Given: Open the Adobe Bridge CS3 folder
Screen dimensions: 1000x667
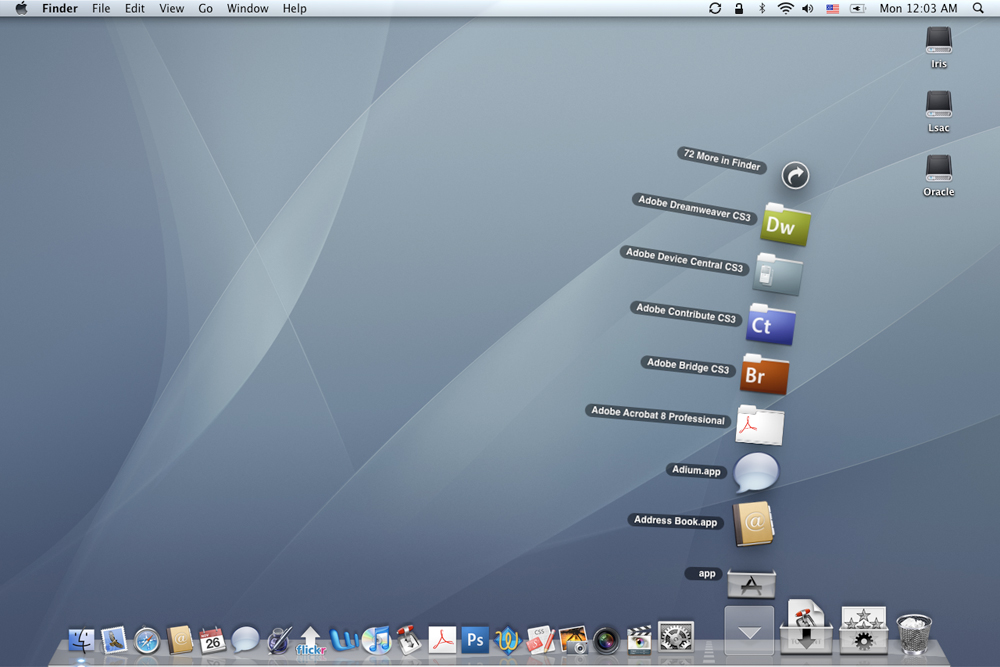Looking at the screenshot, I should pyautogui.click(x=765, y=374).
